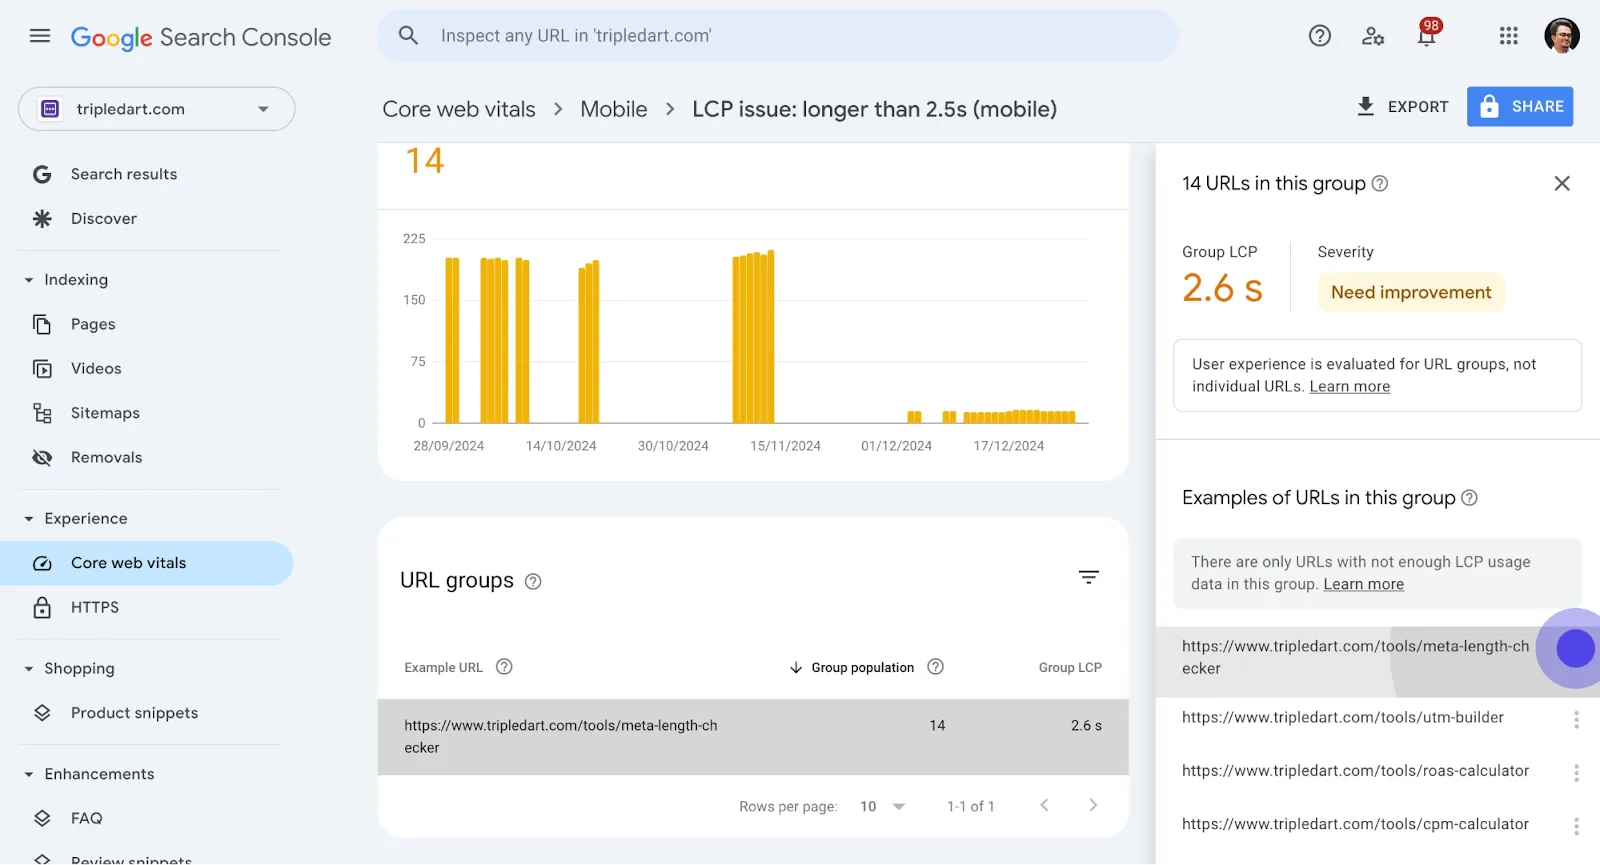
Task: Open the URL groups filter icon
Action: [1089, 577]
